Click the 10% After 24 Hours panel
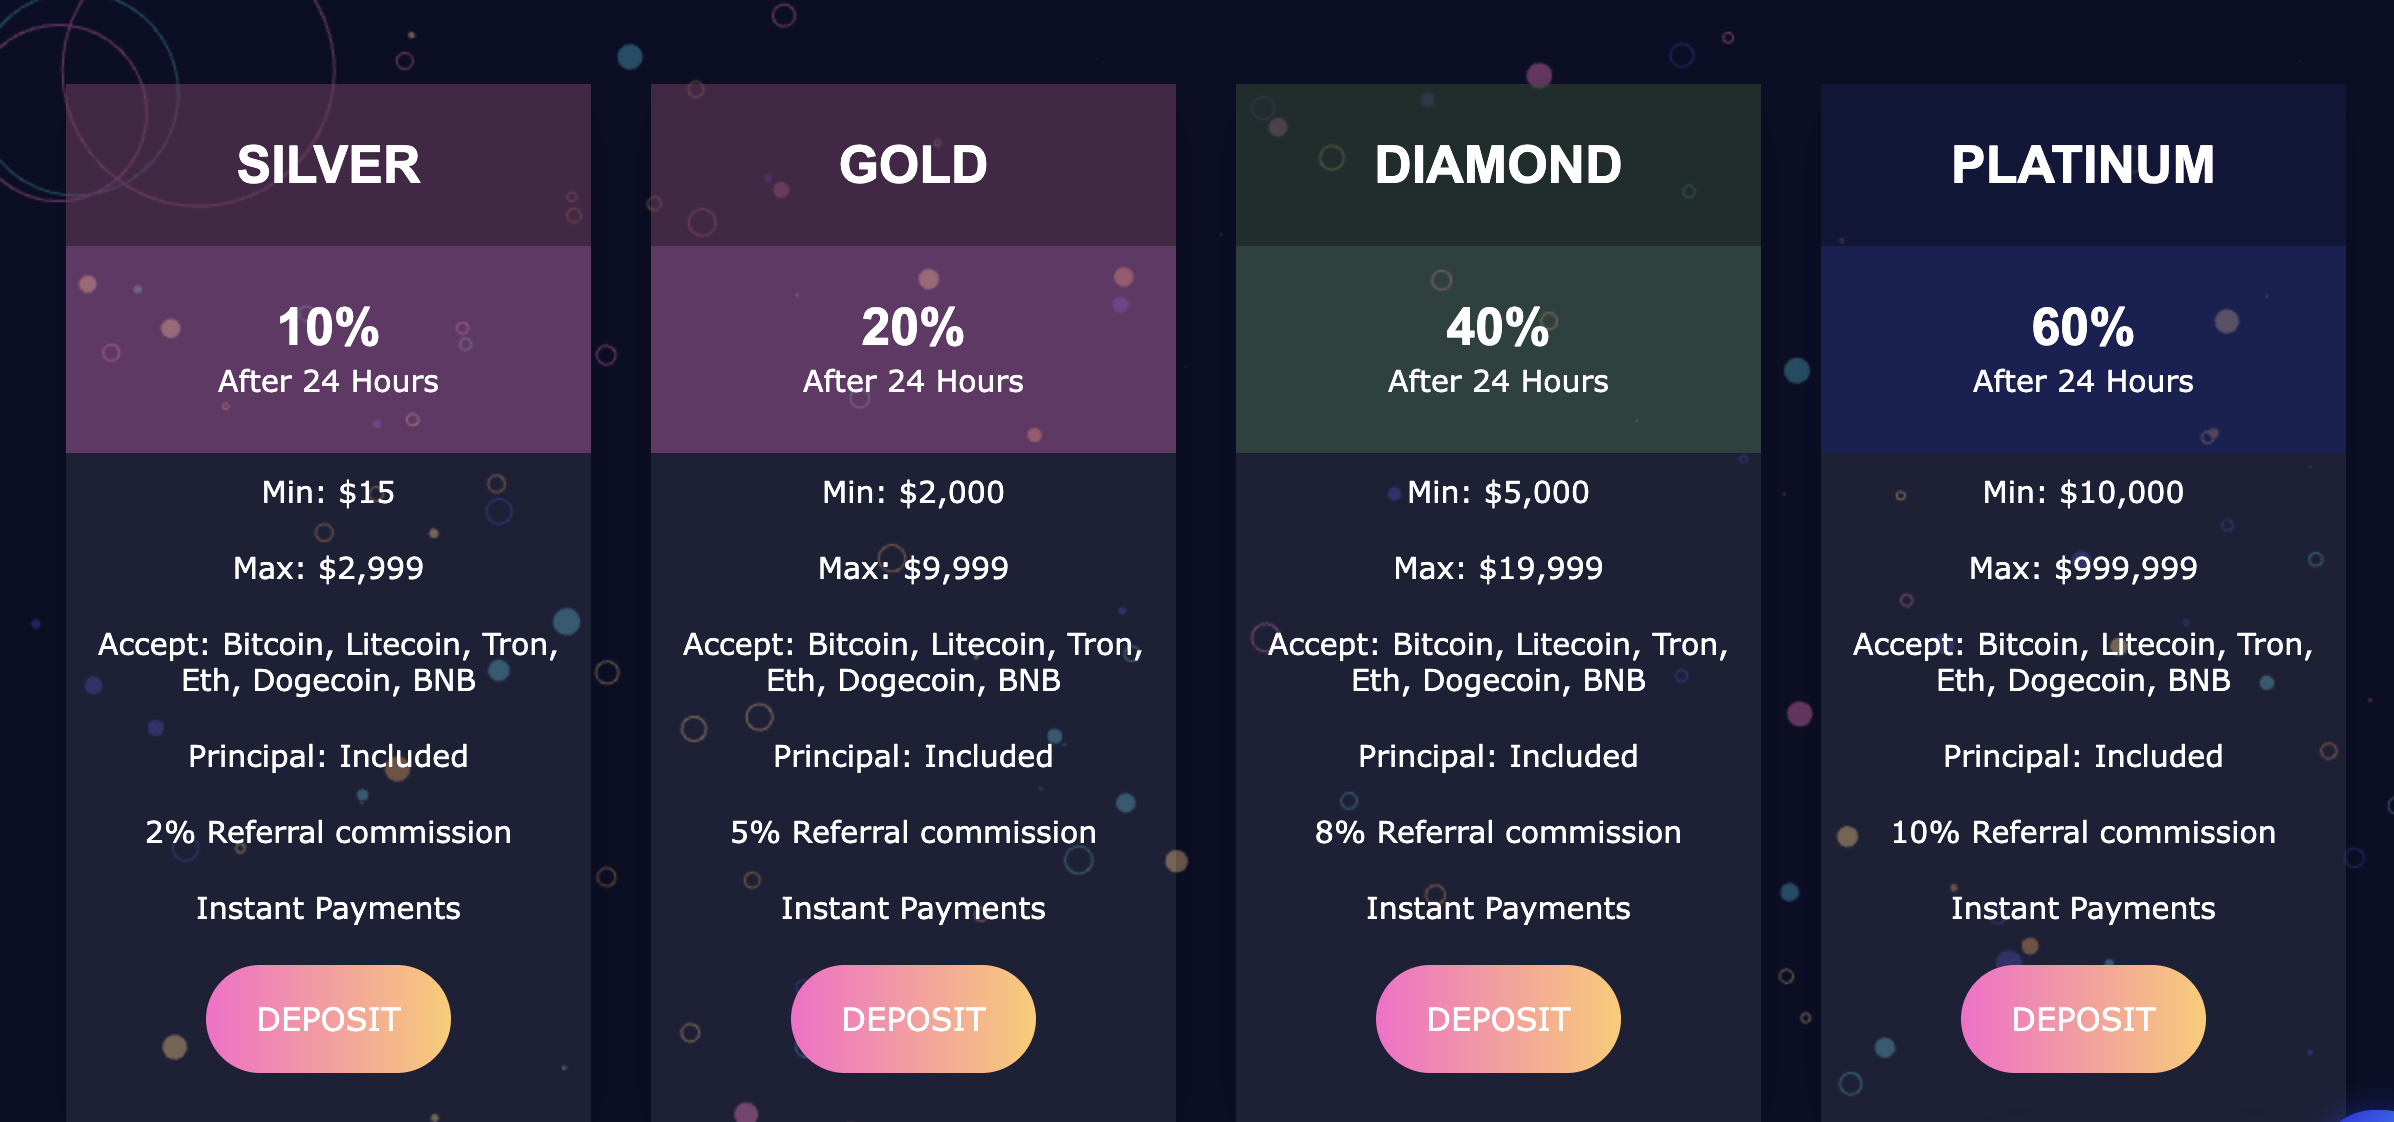2394x1122 pixels. click(328, 349)
